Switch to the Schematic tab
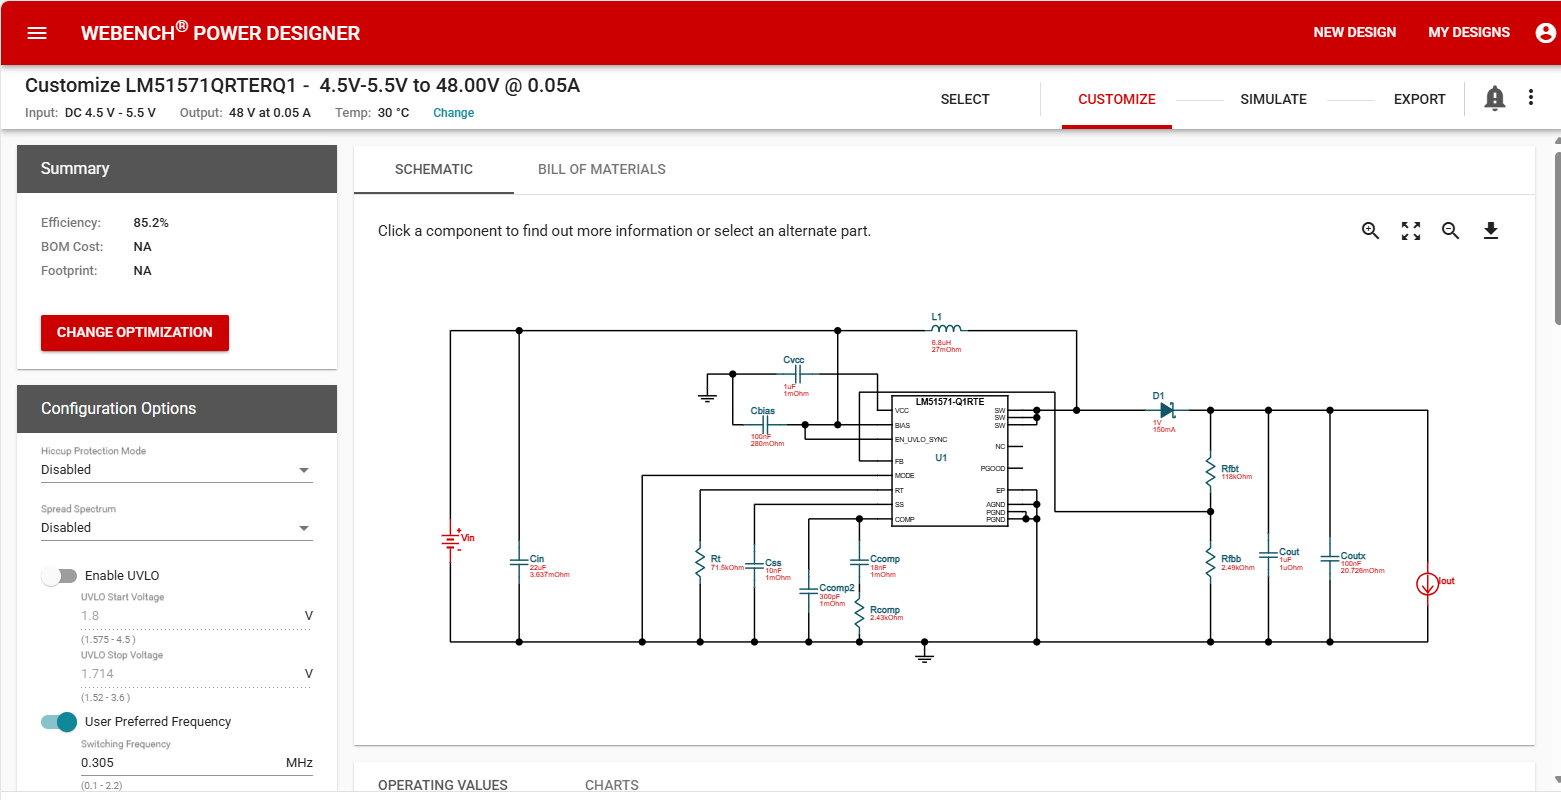The image size is (1561, 800). point(434,169)
